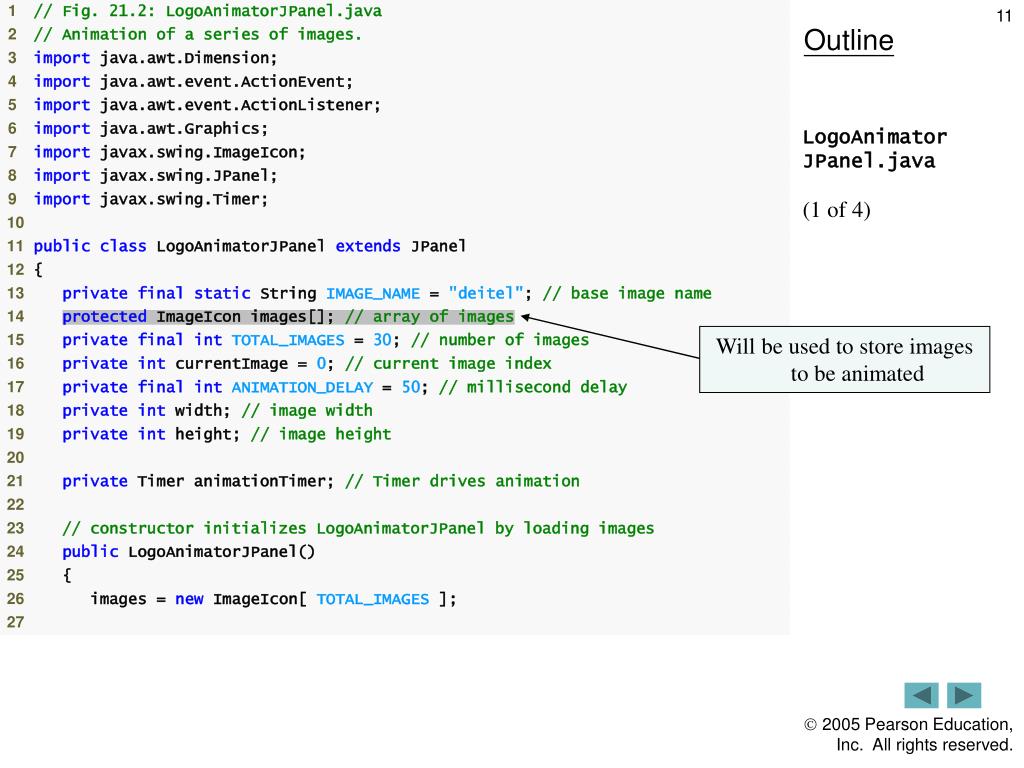The image size is (1024, 768).
Task: Click the 'private int width' line
Action: [x=217, y=411]
